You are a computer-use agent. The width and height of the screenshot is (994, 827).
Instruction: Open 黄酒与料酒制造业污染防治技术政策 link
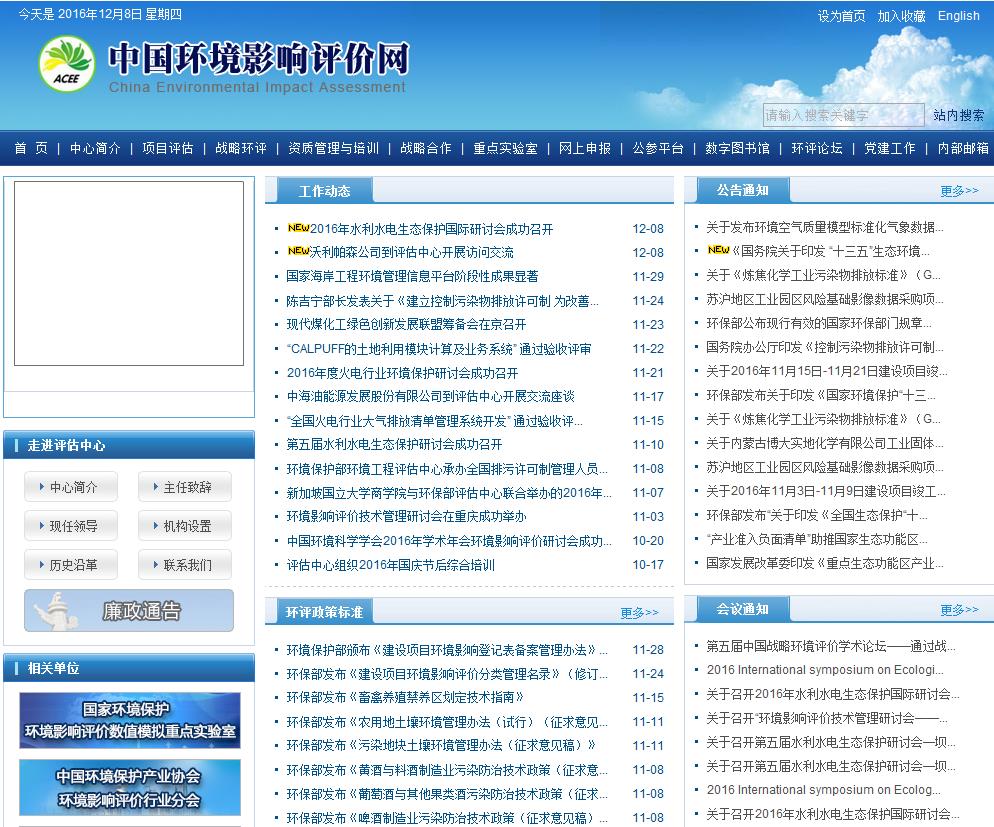447,770
